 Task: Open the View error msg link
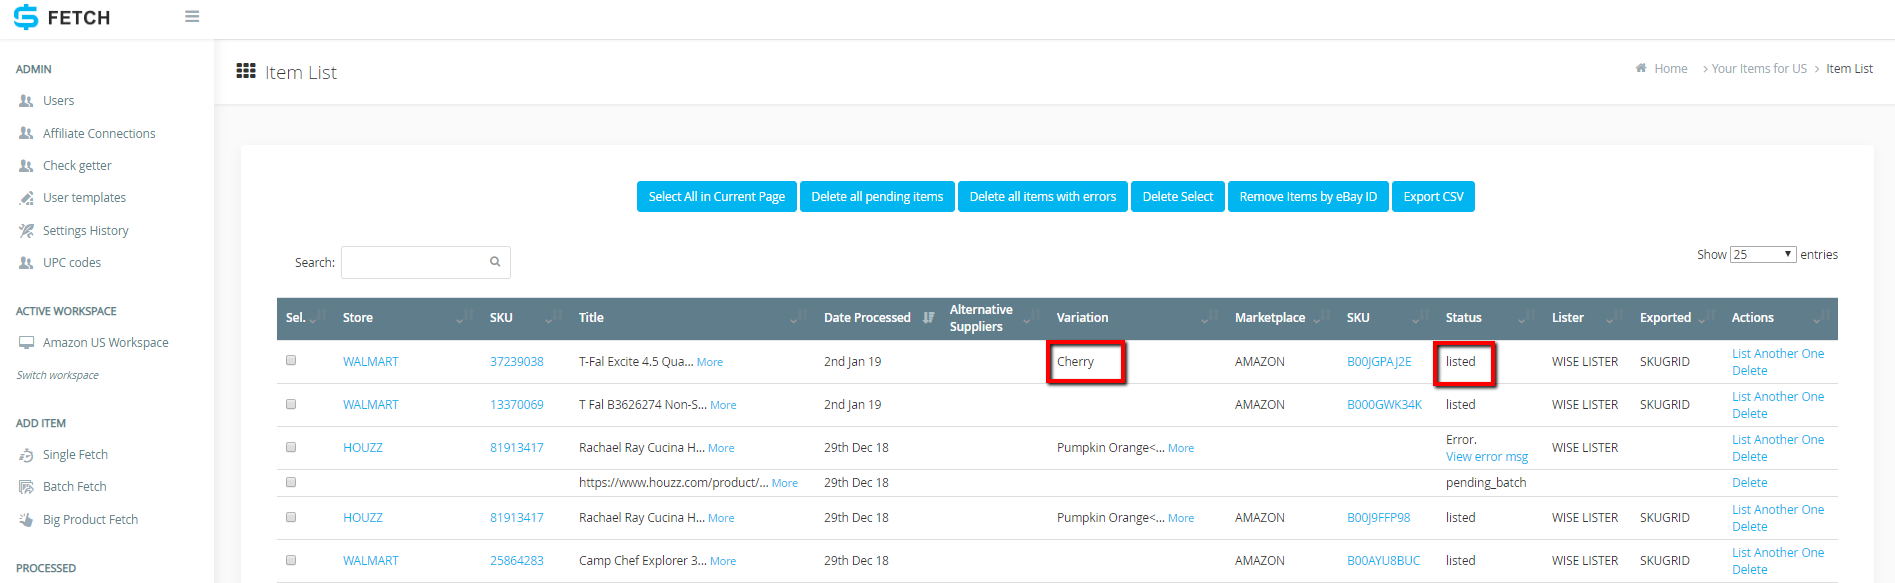pyautogui.click(x=1487, y=457)
